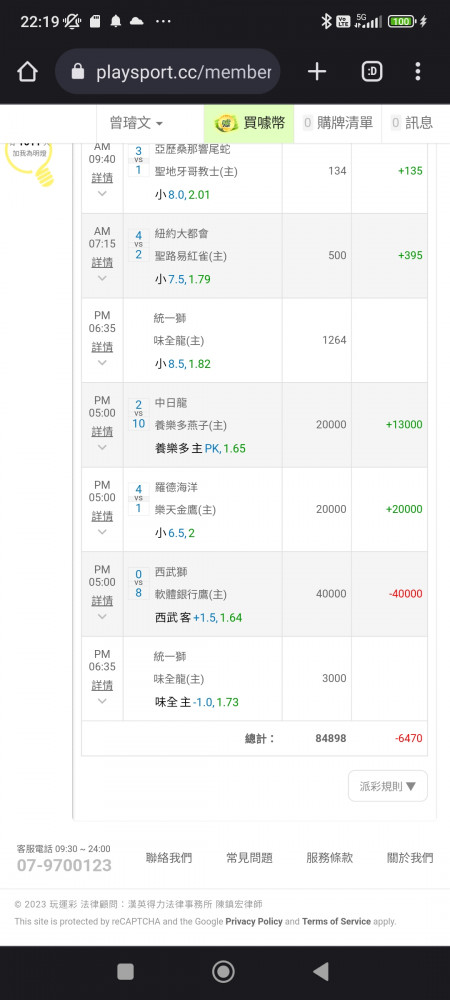The image size is (450, 1000).
Task: Tap the browser home icon
Action: coord(27,72)
